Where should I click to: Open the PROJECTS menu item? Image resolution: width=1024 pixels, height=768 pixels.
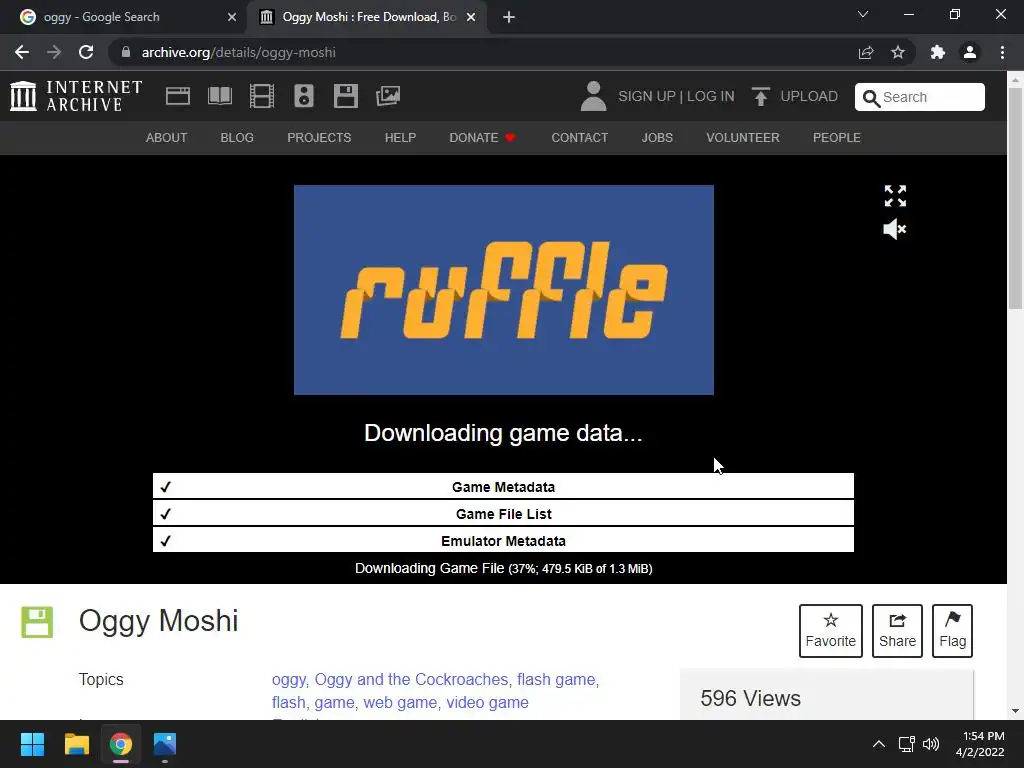pos(319,138)
